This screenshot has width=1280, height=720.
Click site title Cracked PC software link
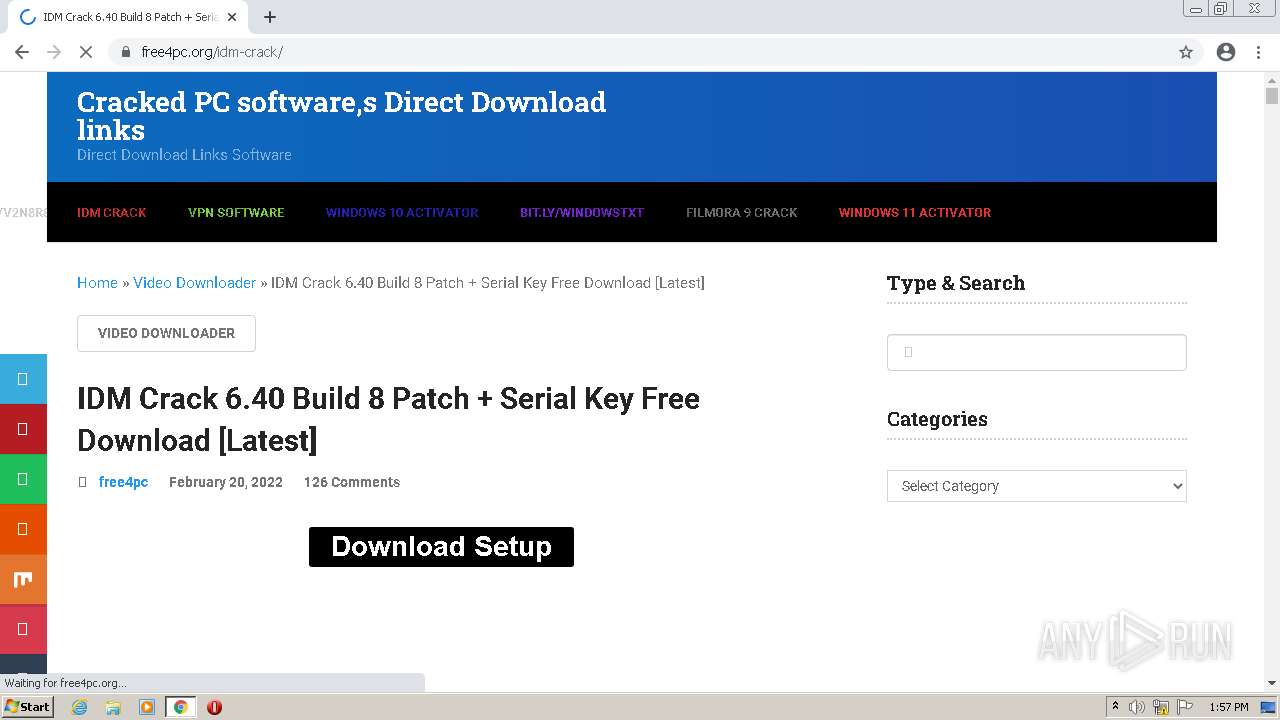click(x=341, y=116)
